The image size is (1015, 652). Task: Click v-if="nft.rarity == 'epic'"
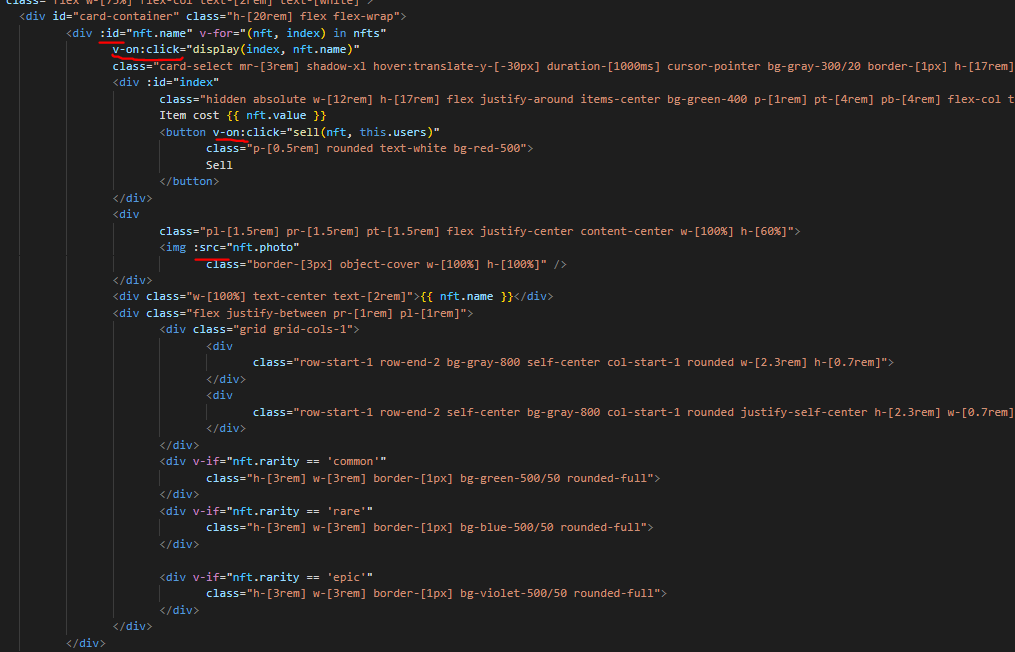tap(283, 578)
